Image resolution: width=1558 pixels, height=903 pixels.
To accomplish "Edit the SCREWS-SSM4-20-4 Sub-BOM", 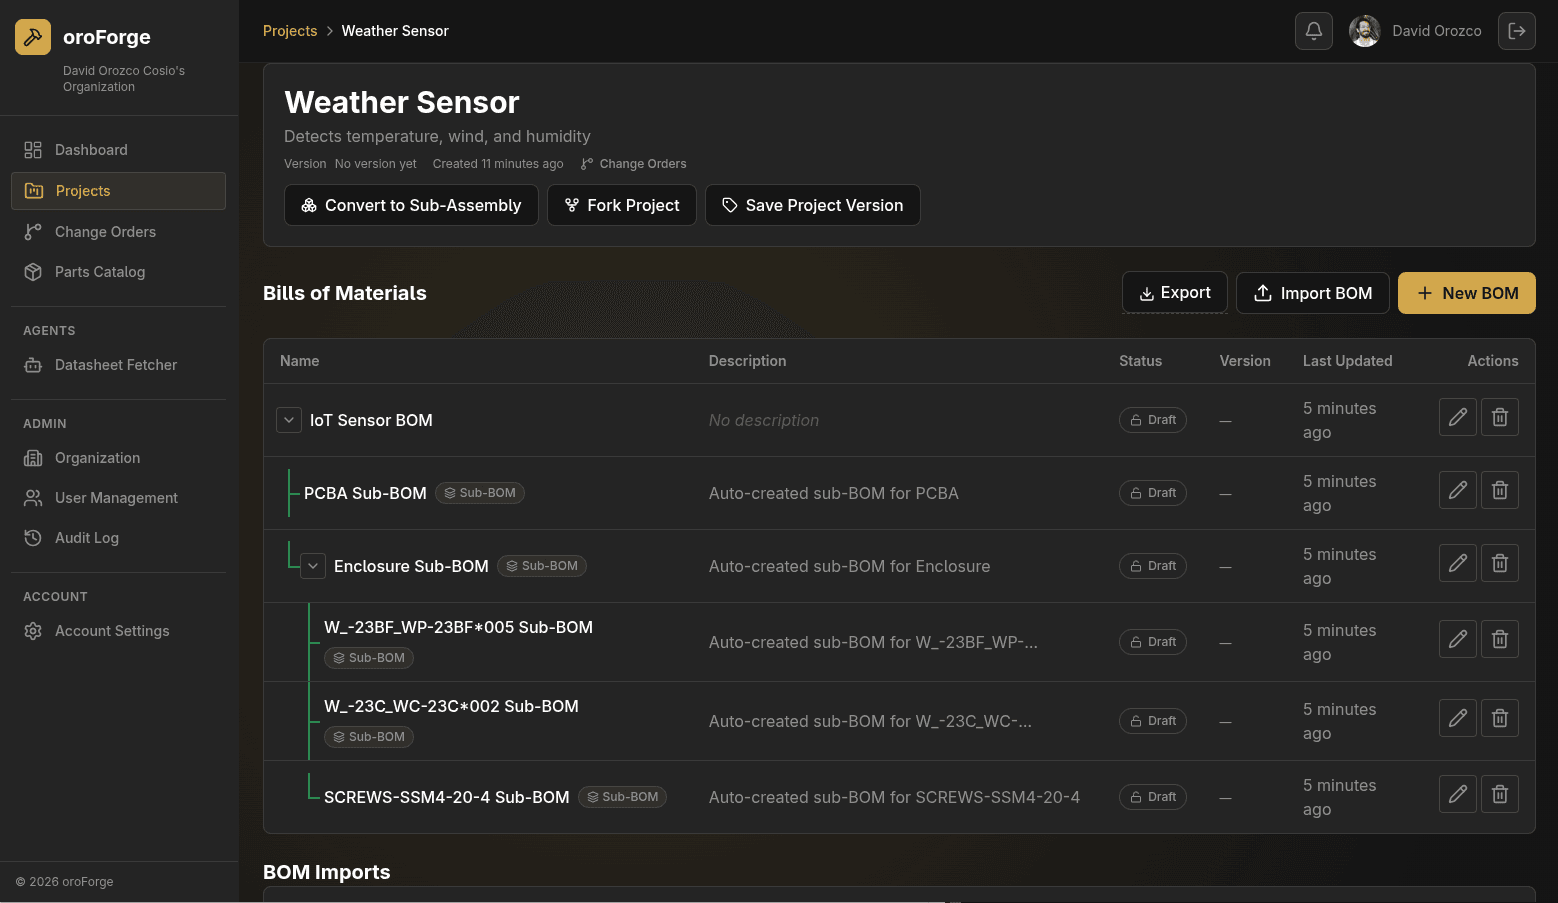I will pos(1458,794).
